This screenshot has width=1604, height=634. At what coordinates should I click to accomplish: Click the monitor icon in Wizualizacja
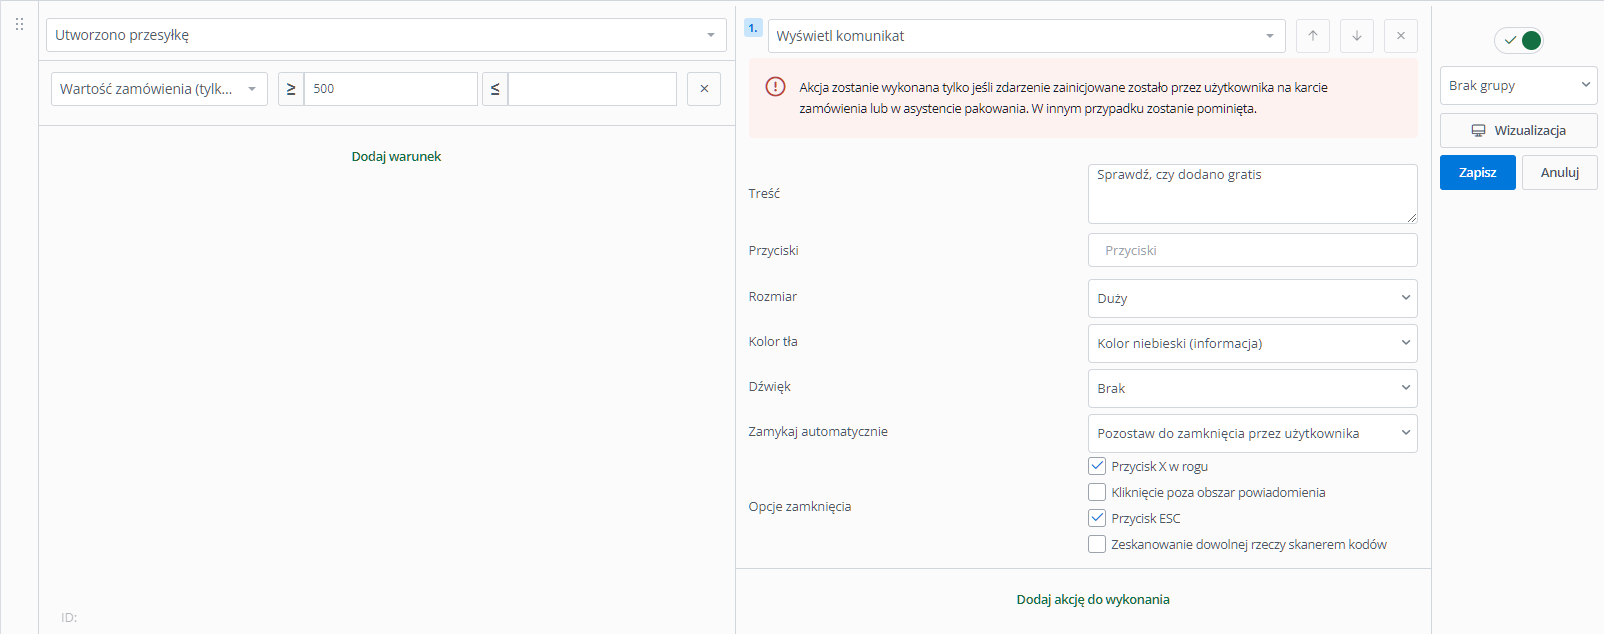[x=1478, y=131]
